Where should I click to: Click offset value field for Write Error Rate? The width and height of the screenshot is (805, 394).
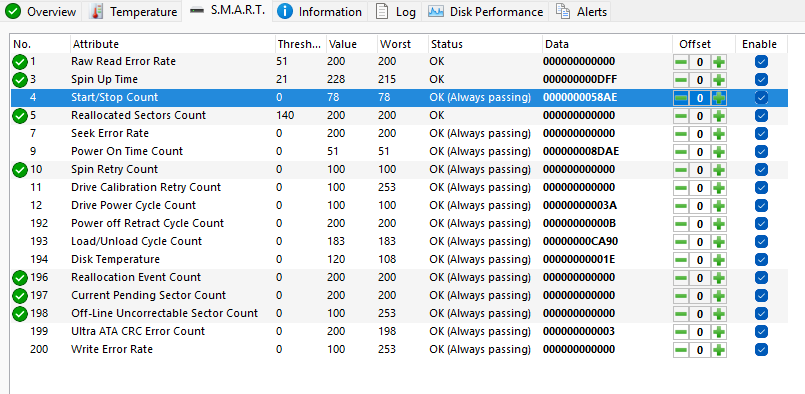[700, 350]
